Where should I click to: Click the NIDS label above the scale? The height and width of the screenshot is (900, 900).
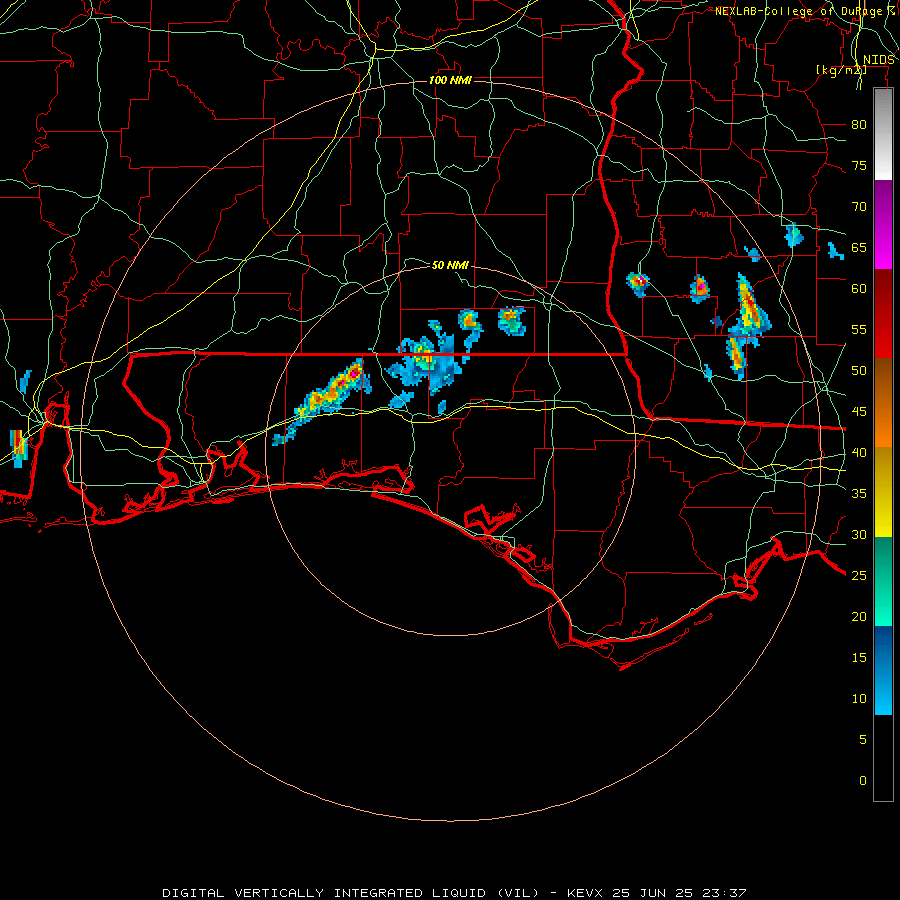pos(879,60)
